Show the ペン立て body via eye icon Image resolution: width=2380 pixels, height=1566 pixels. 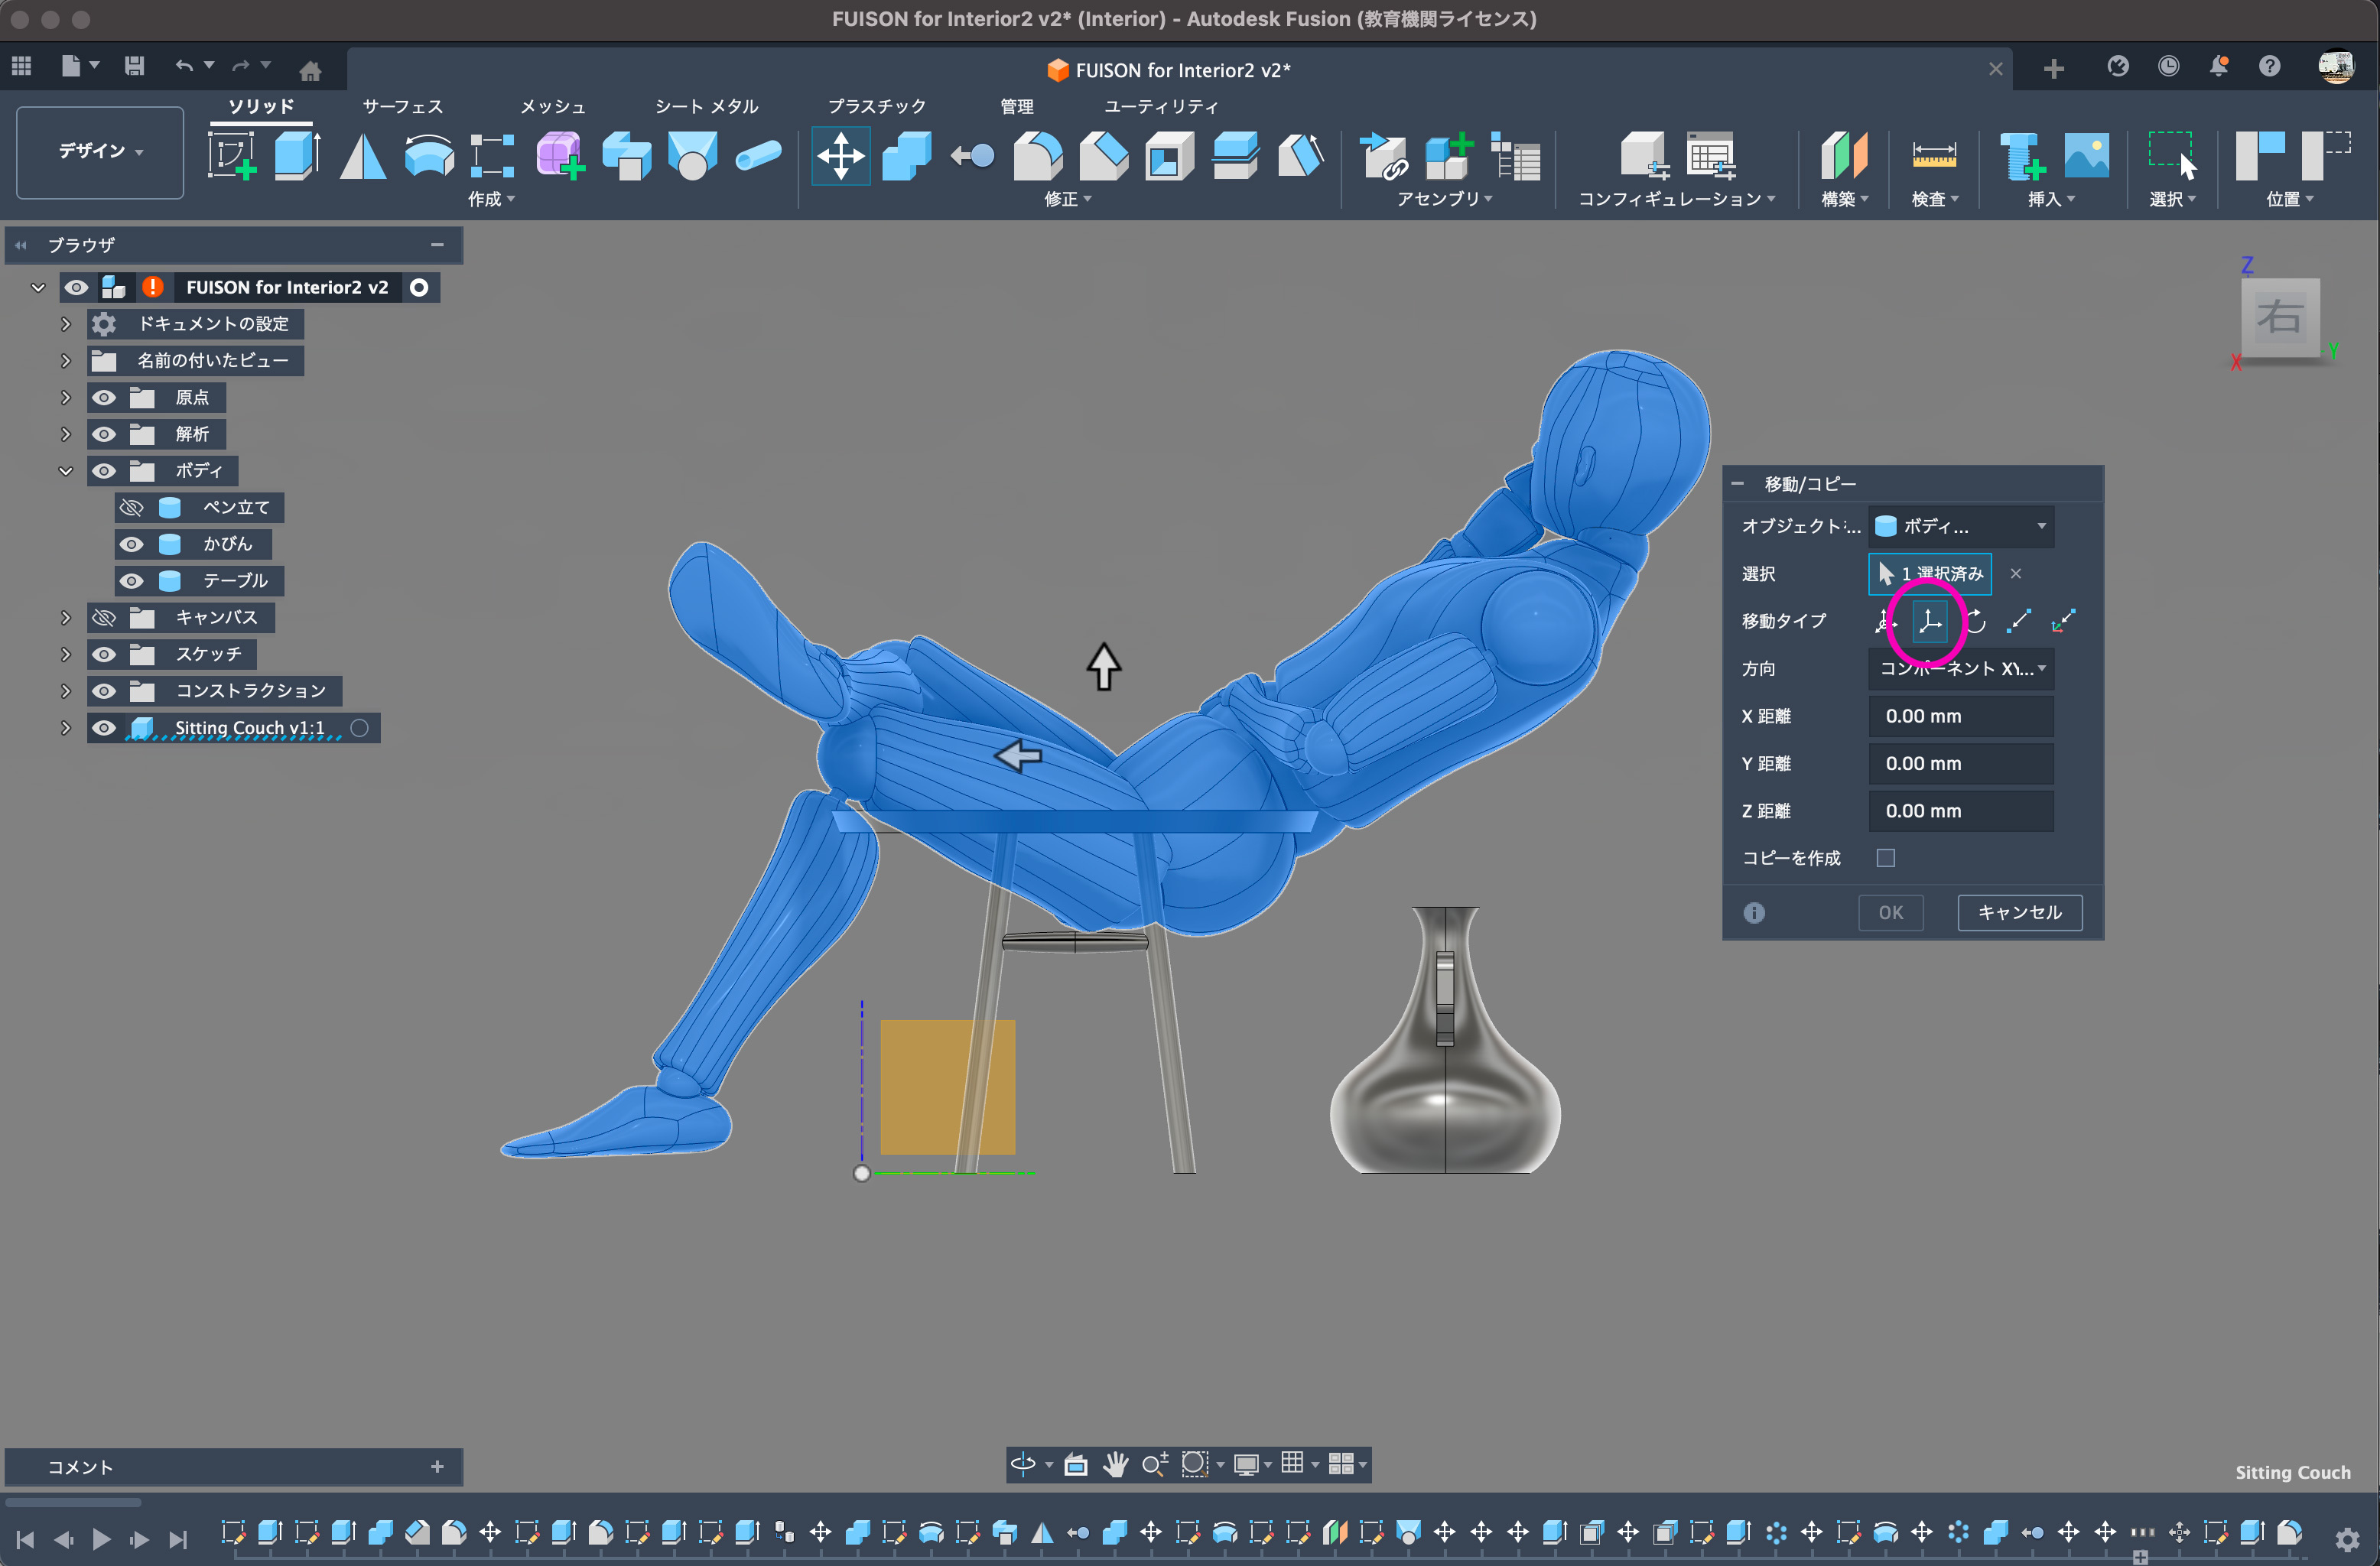131,508
